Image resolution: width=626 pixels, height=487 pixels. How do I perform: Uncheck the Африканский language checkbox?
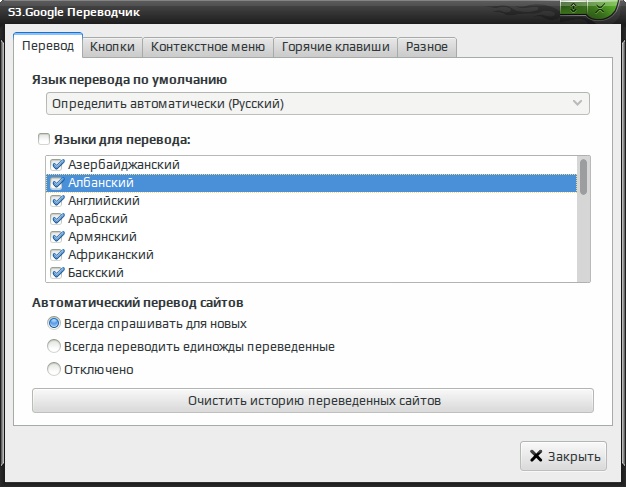click(x=57, y=255)
